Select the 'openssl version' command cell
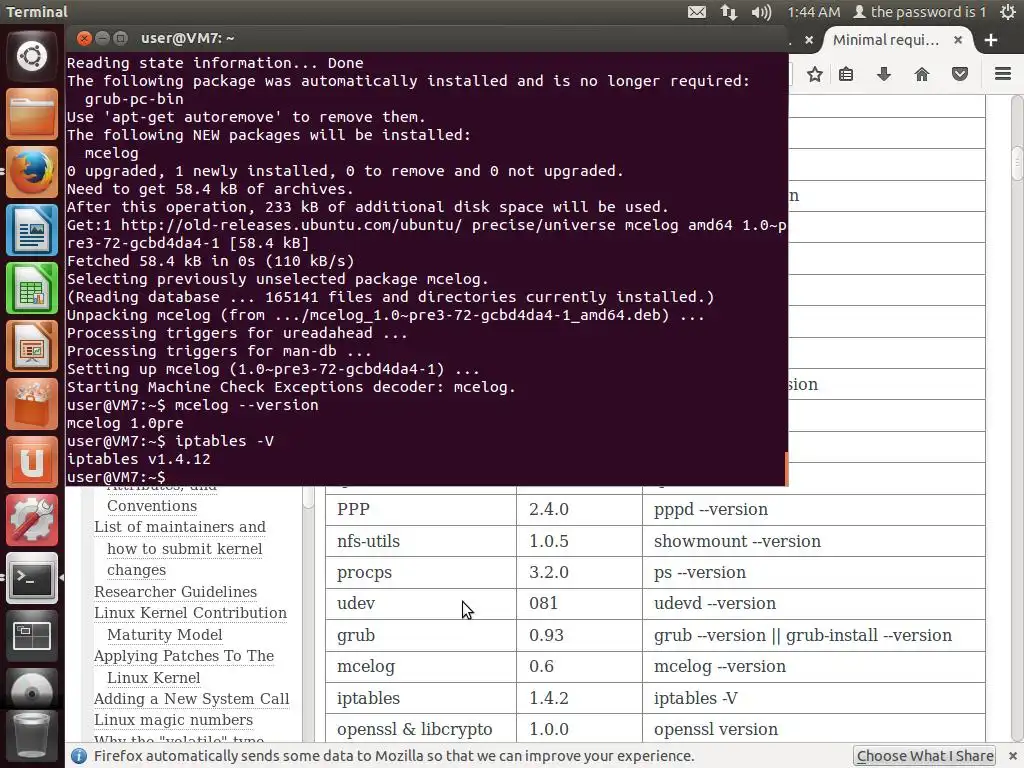 [814, 729]
